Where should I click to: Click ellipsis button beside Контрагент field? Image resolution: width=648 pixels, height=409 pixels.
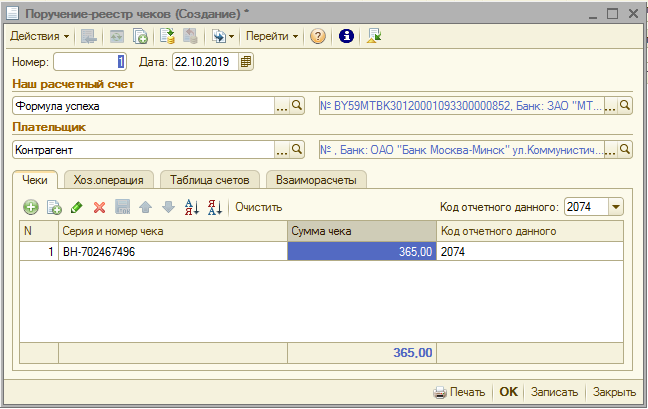tap(281, 150)
